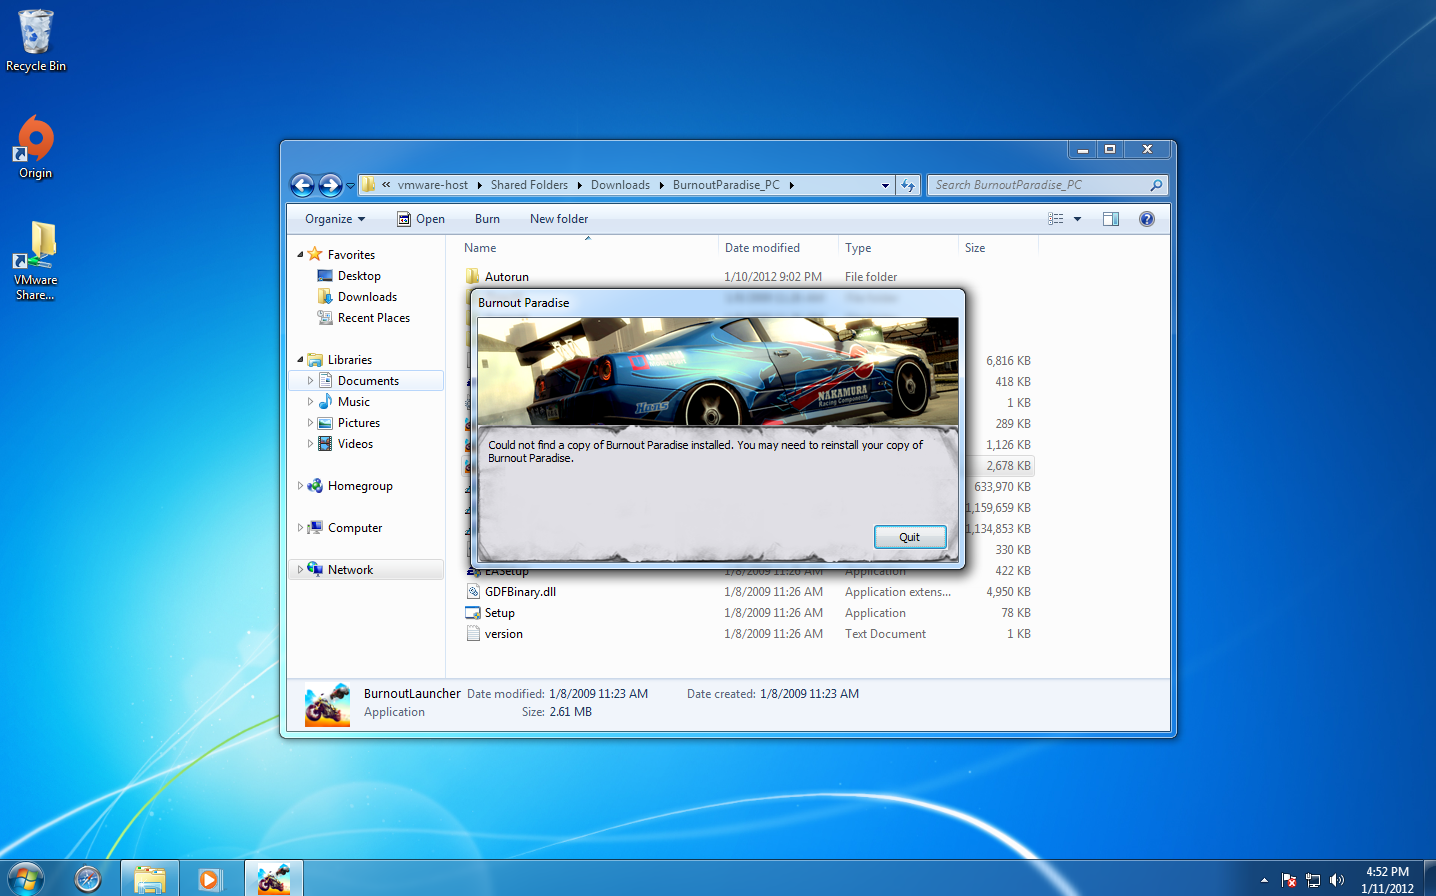Click the Quit button in the dialog

click(909, 537)
